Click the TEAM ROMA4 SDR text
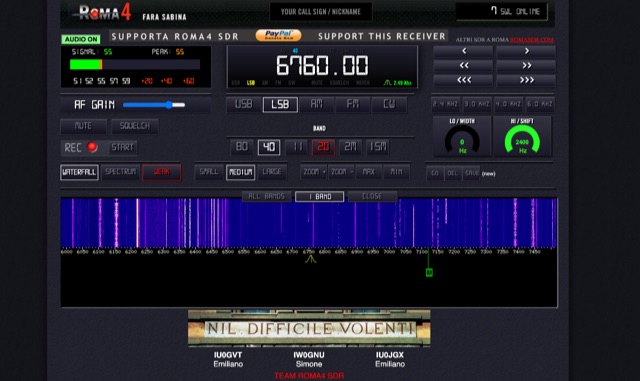 [x=309, y=376]
